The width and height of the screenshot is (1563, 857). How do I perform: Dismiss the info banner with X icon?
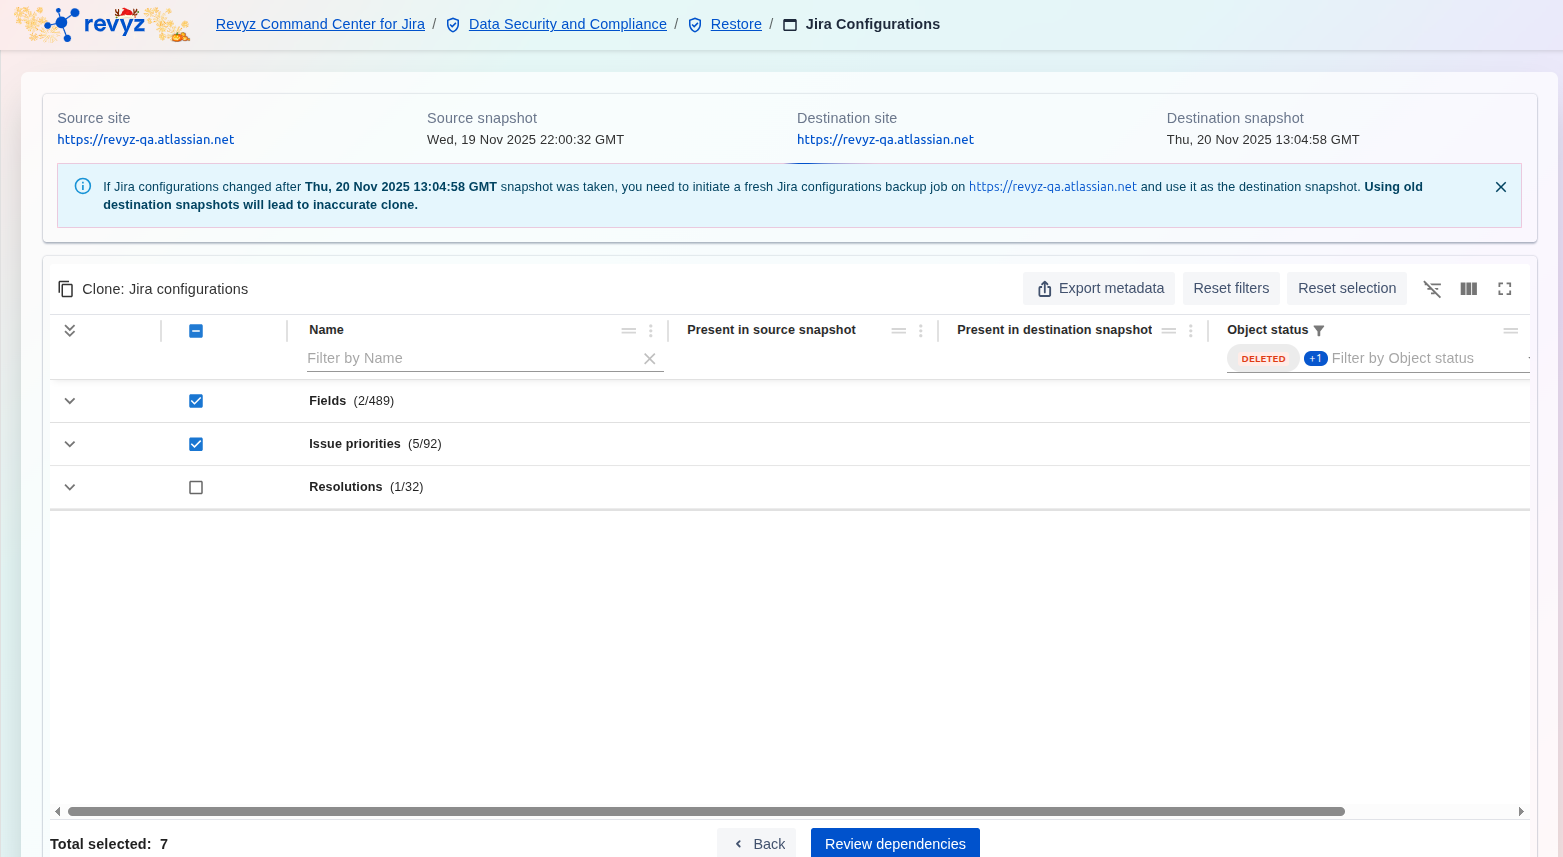[1500, 187]
